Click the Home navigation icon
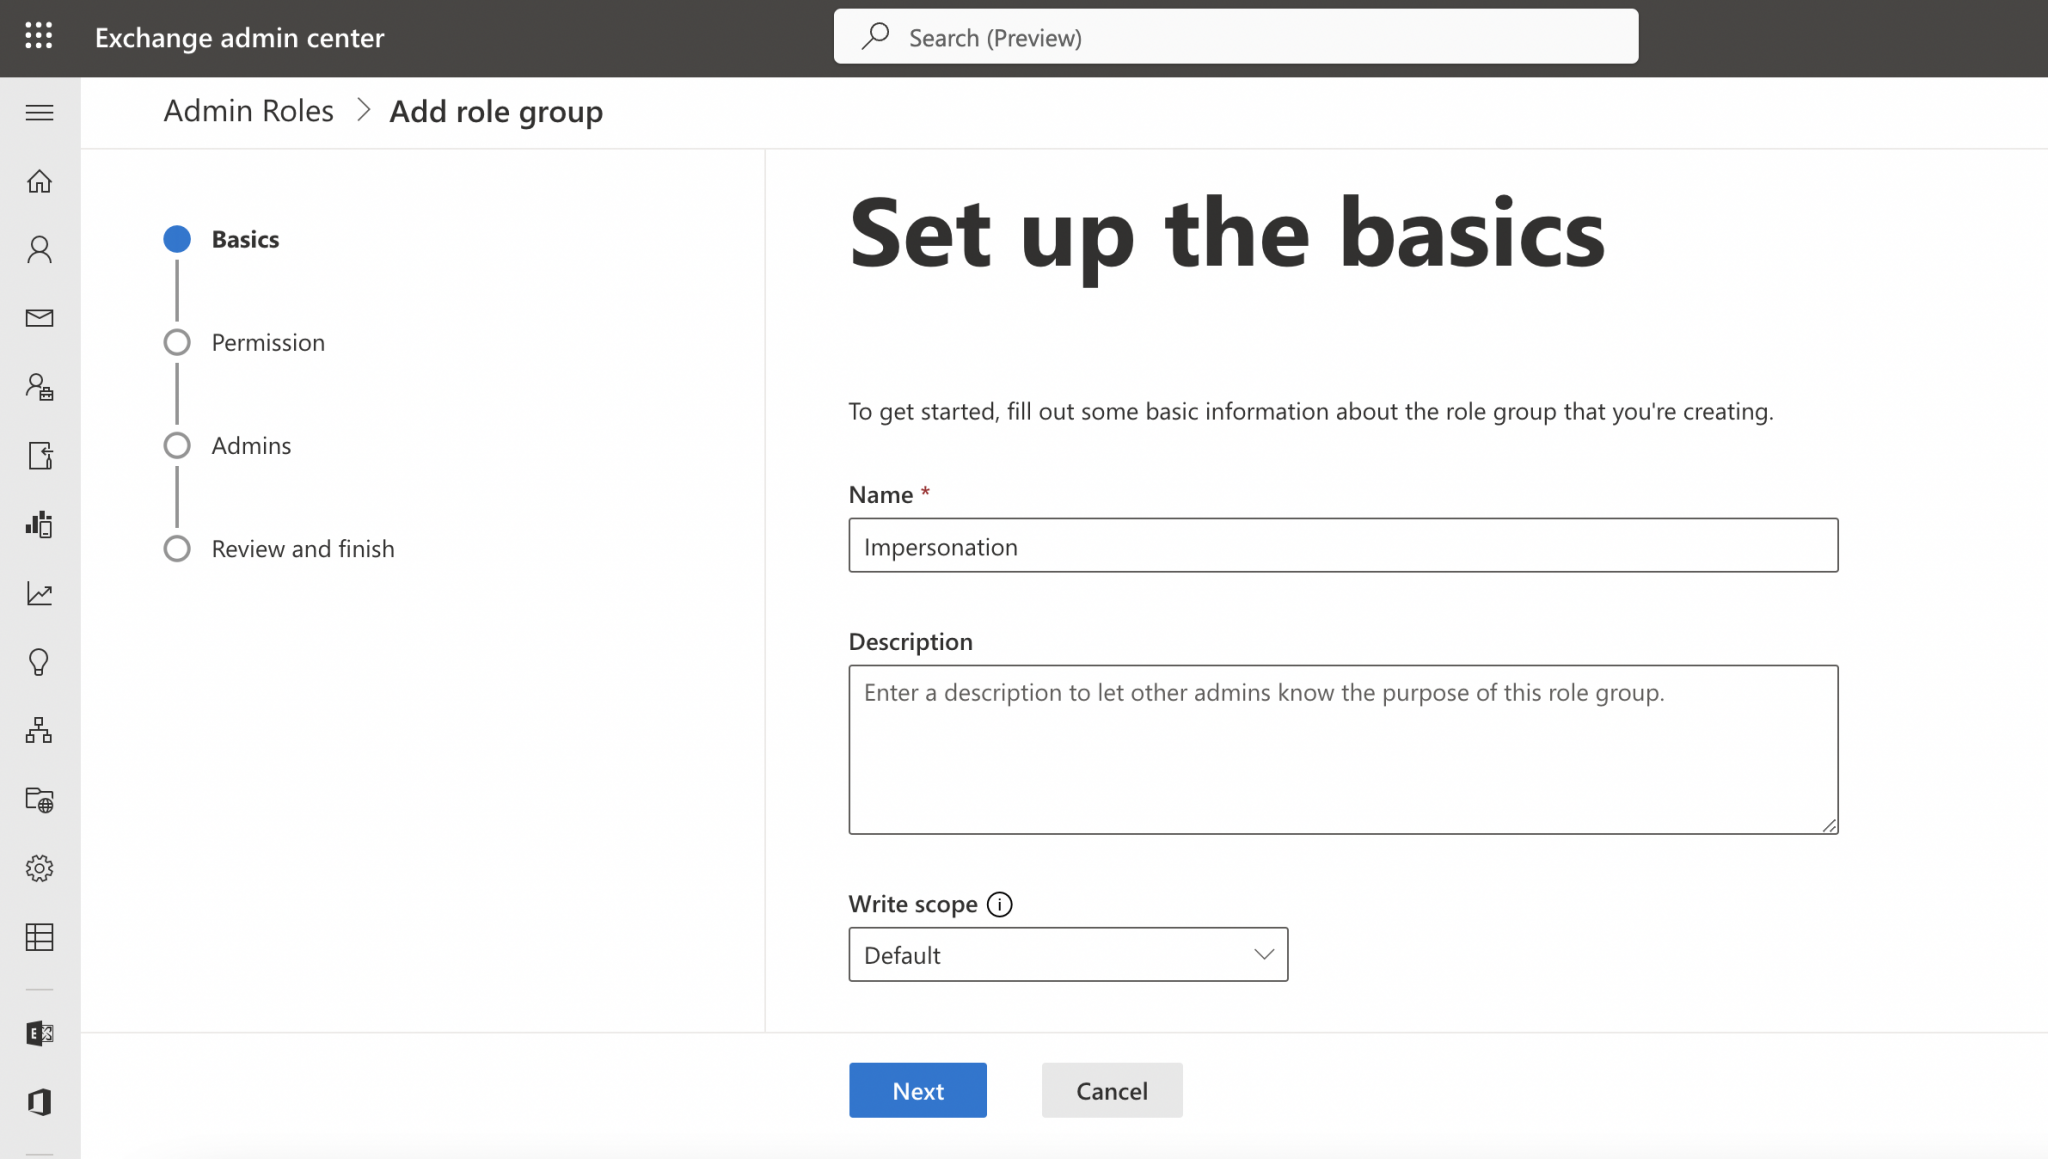This screenshot has height=1159, width=2048. (x=38, y=180)
